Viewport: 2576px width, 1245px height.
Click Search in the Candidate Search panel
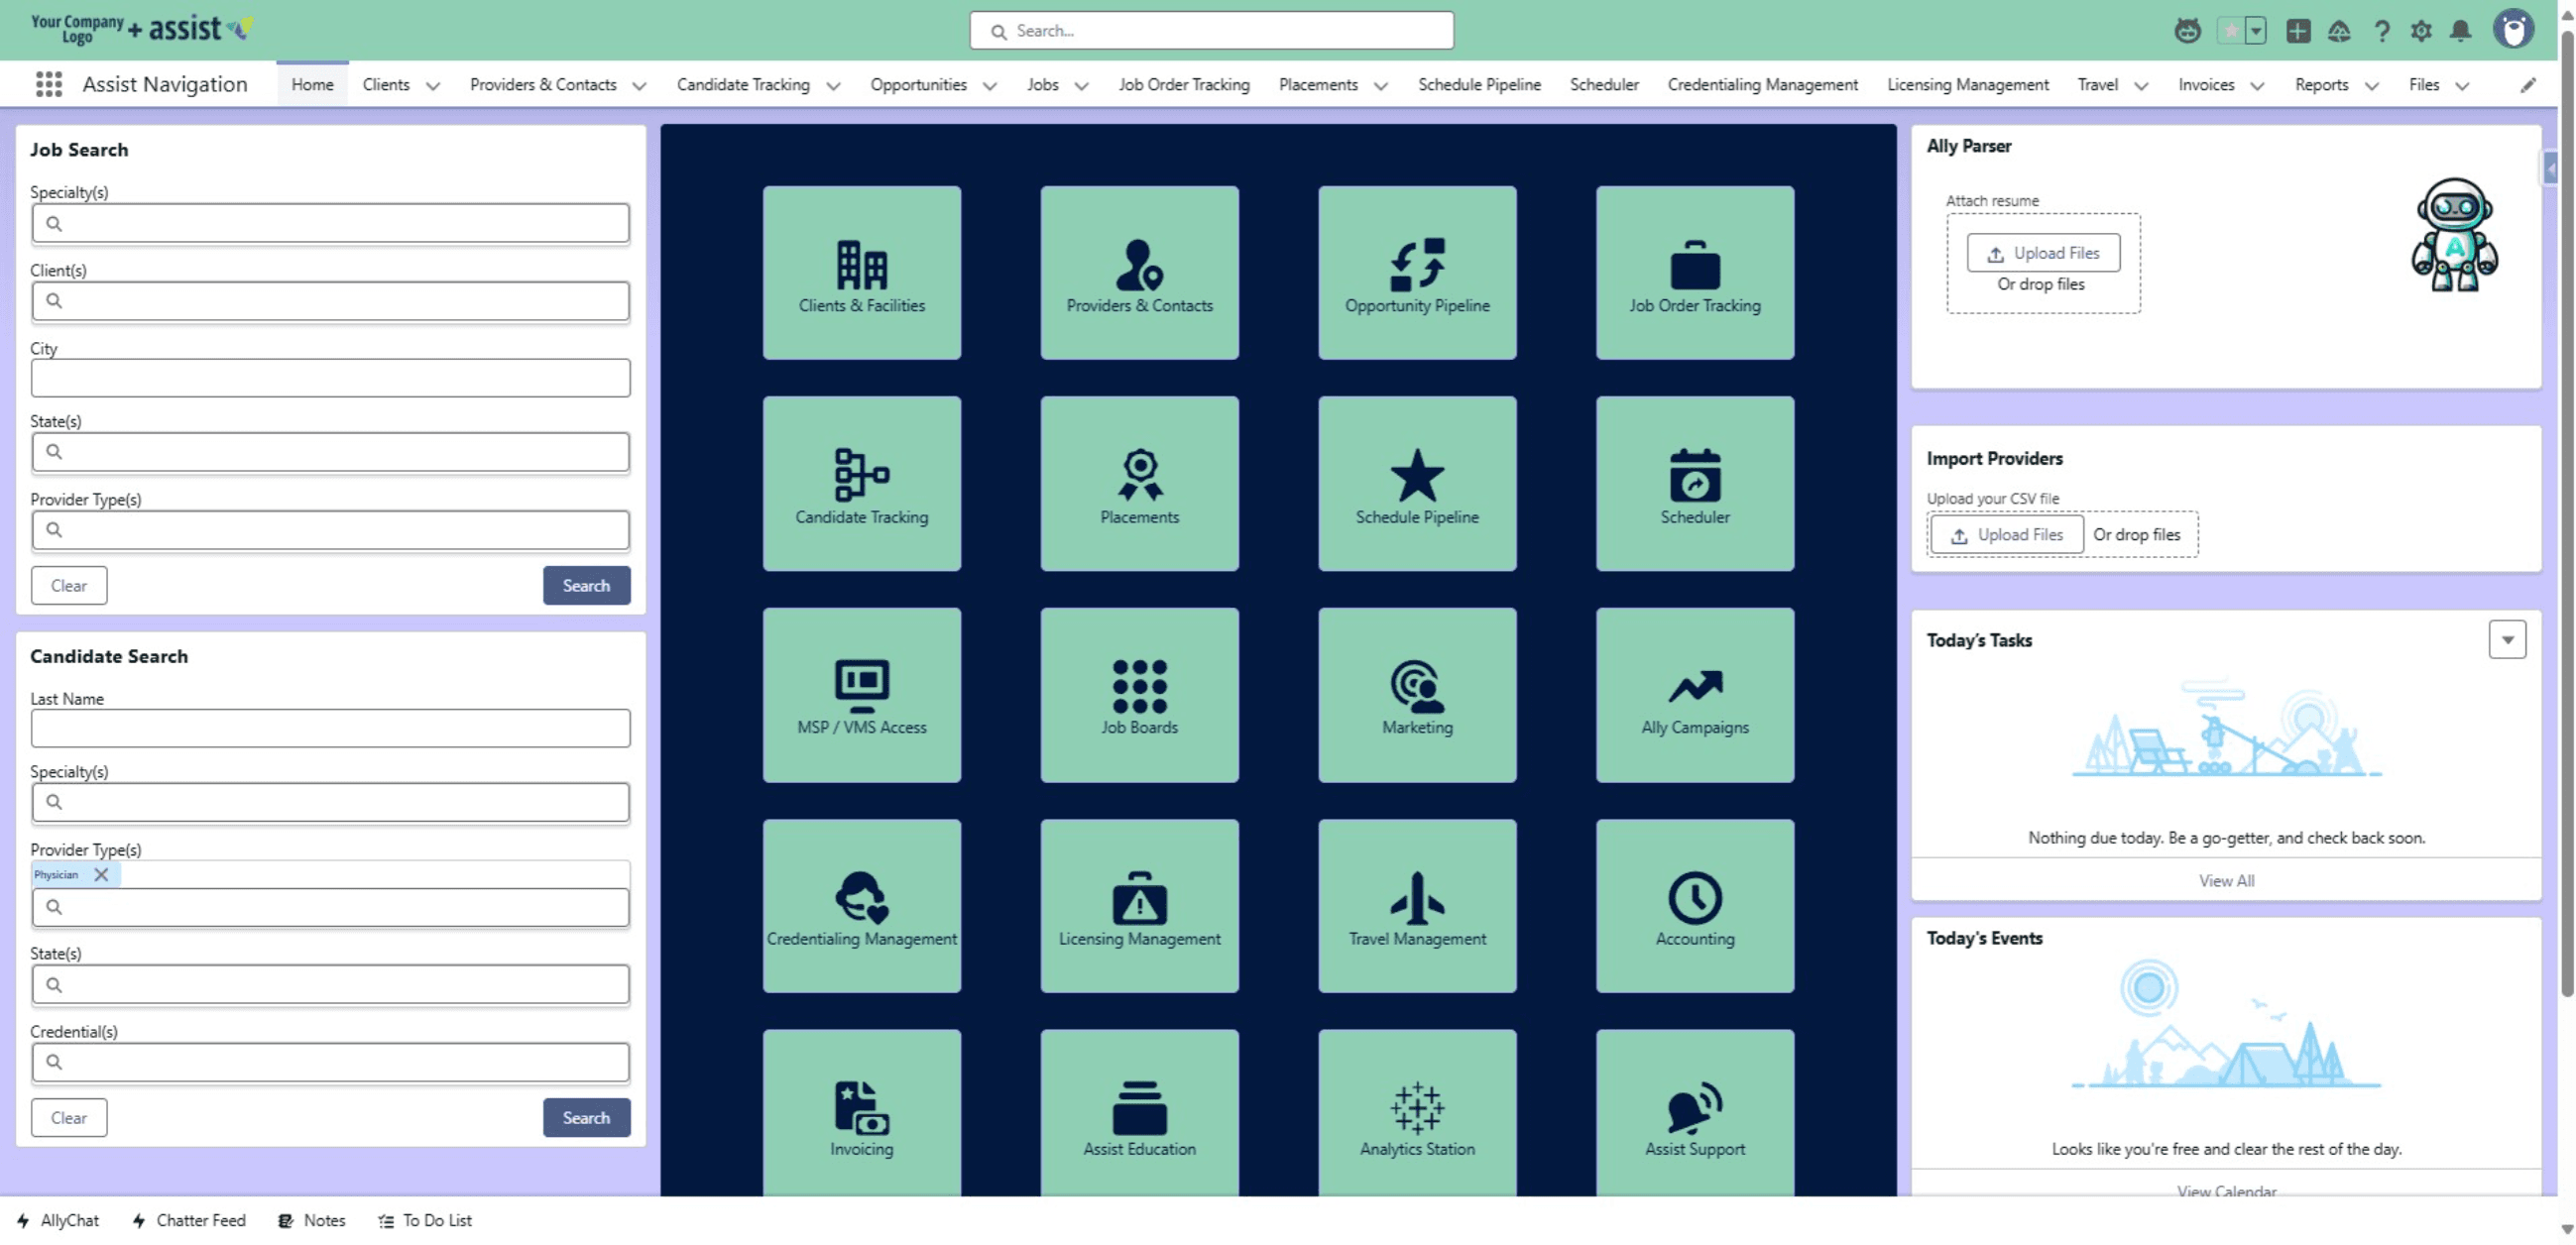586,1118
